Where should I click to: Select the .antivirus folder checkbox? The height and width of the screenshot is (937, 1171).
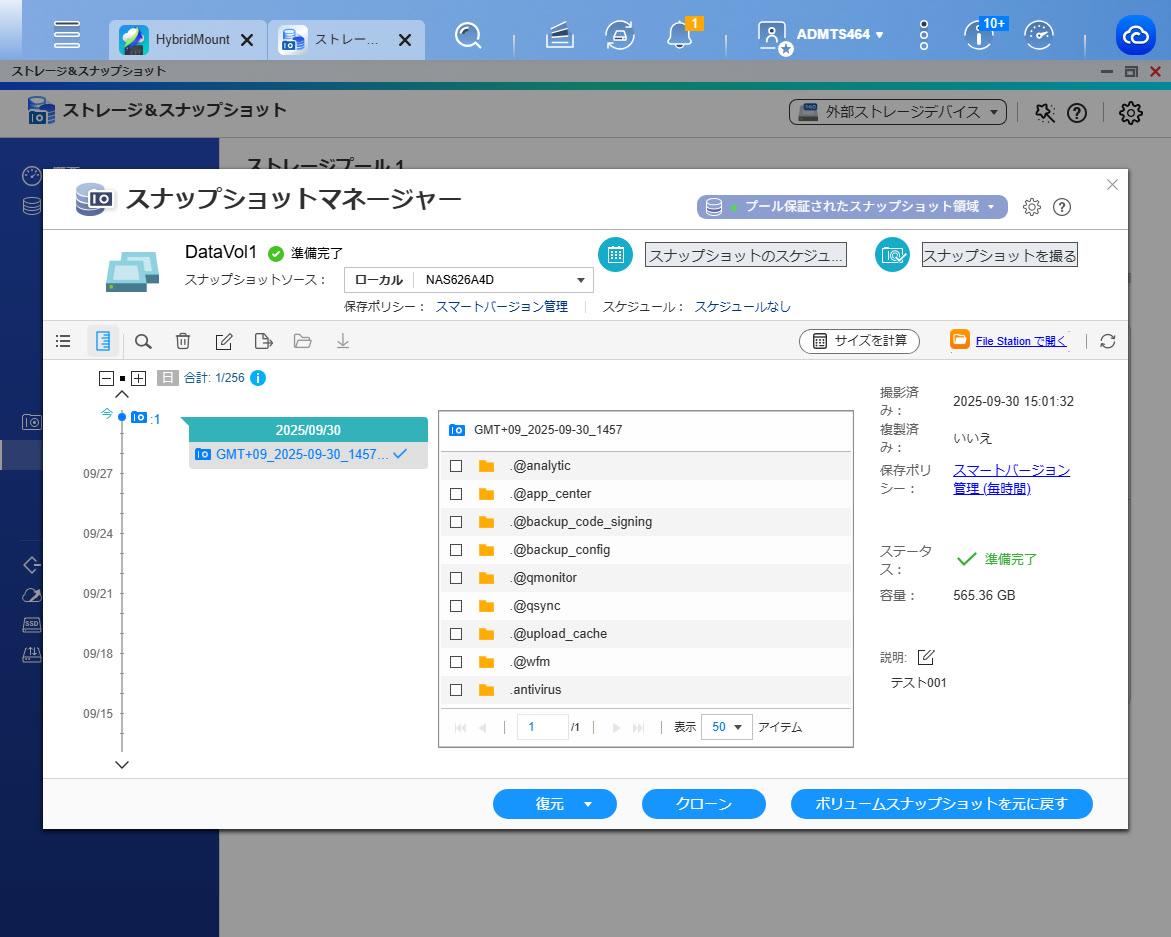click(x=456, y=690)
